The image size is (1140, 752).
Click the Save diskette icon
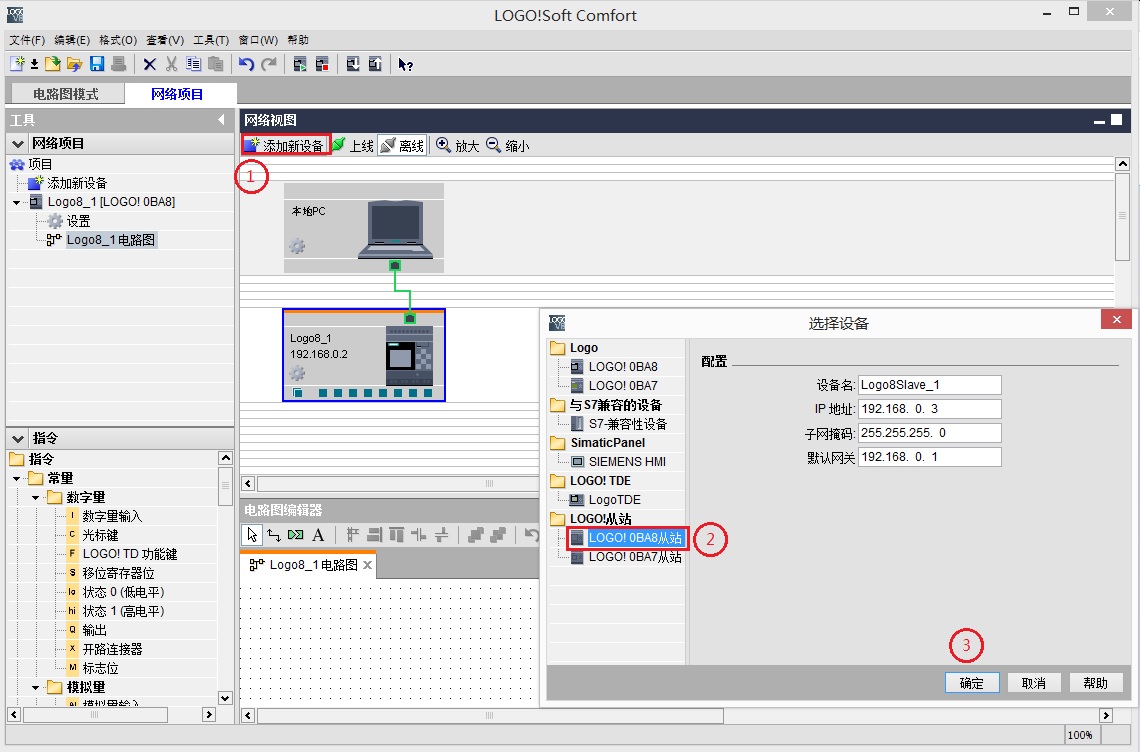click(97, 64)
